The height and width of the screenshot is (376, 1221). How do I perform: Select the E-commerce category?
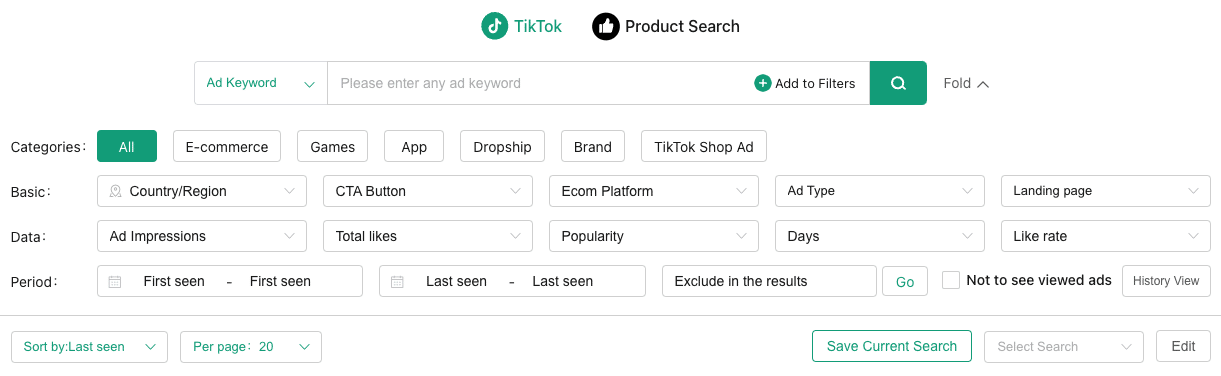click(x=227, y=147)
